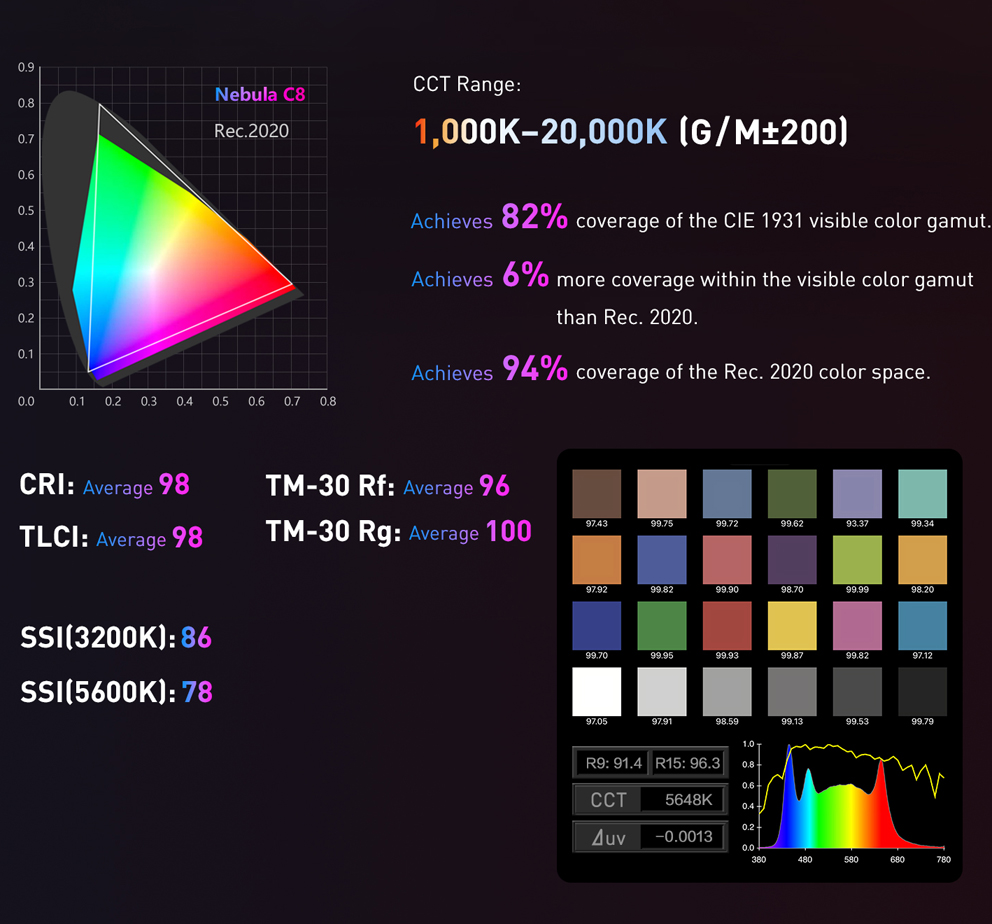Choose the dark purple swatch labeled 98.70

pos(792,559)
